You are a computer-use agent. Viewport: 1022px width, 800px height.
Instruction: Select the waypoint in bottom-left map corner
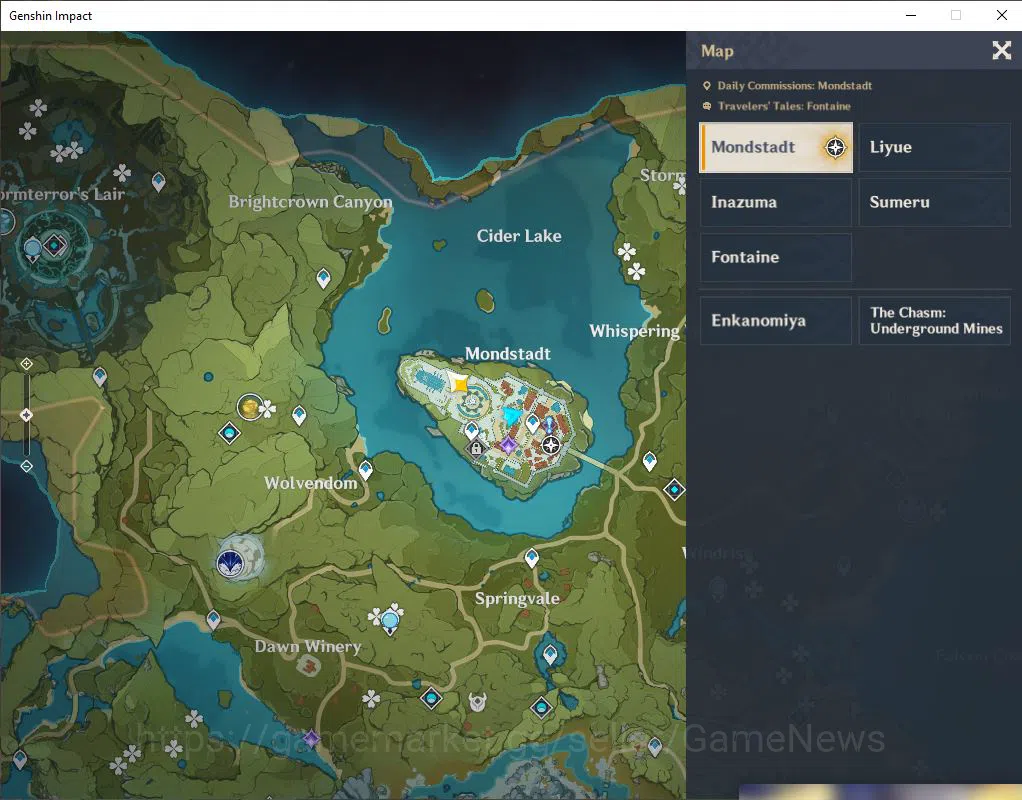coord(20,760)
